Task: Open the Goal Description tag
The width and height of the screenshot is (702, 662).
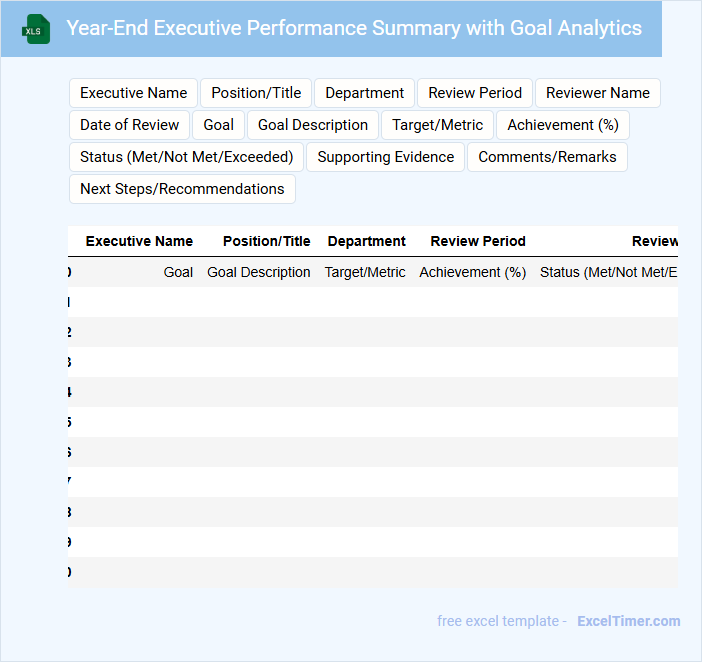Action: coord(313,125)
